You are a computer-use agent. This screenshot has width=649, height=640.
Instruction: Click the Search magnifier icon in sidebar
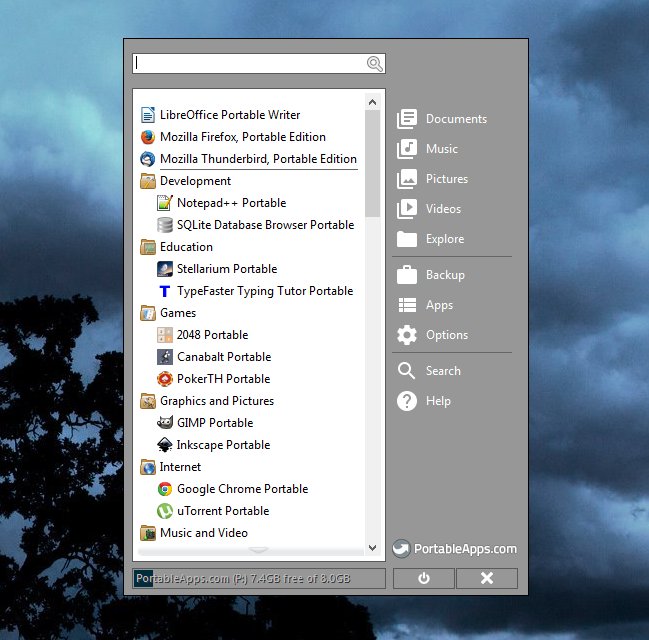coord(406,371)
